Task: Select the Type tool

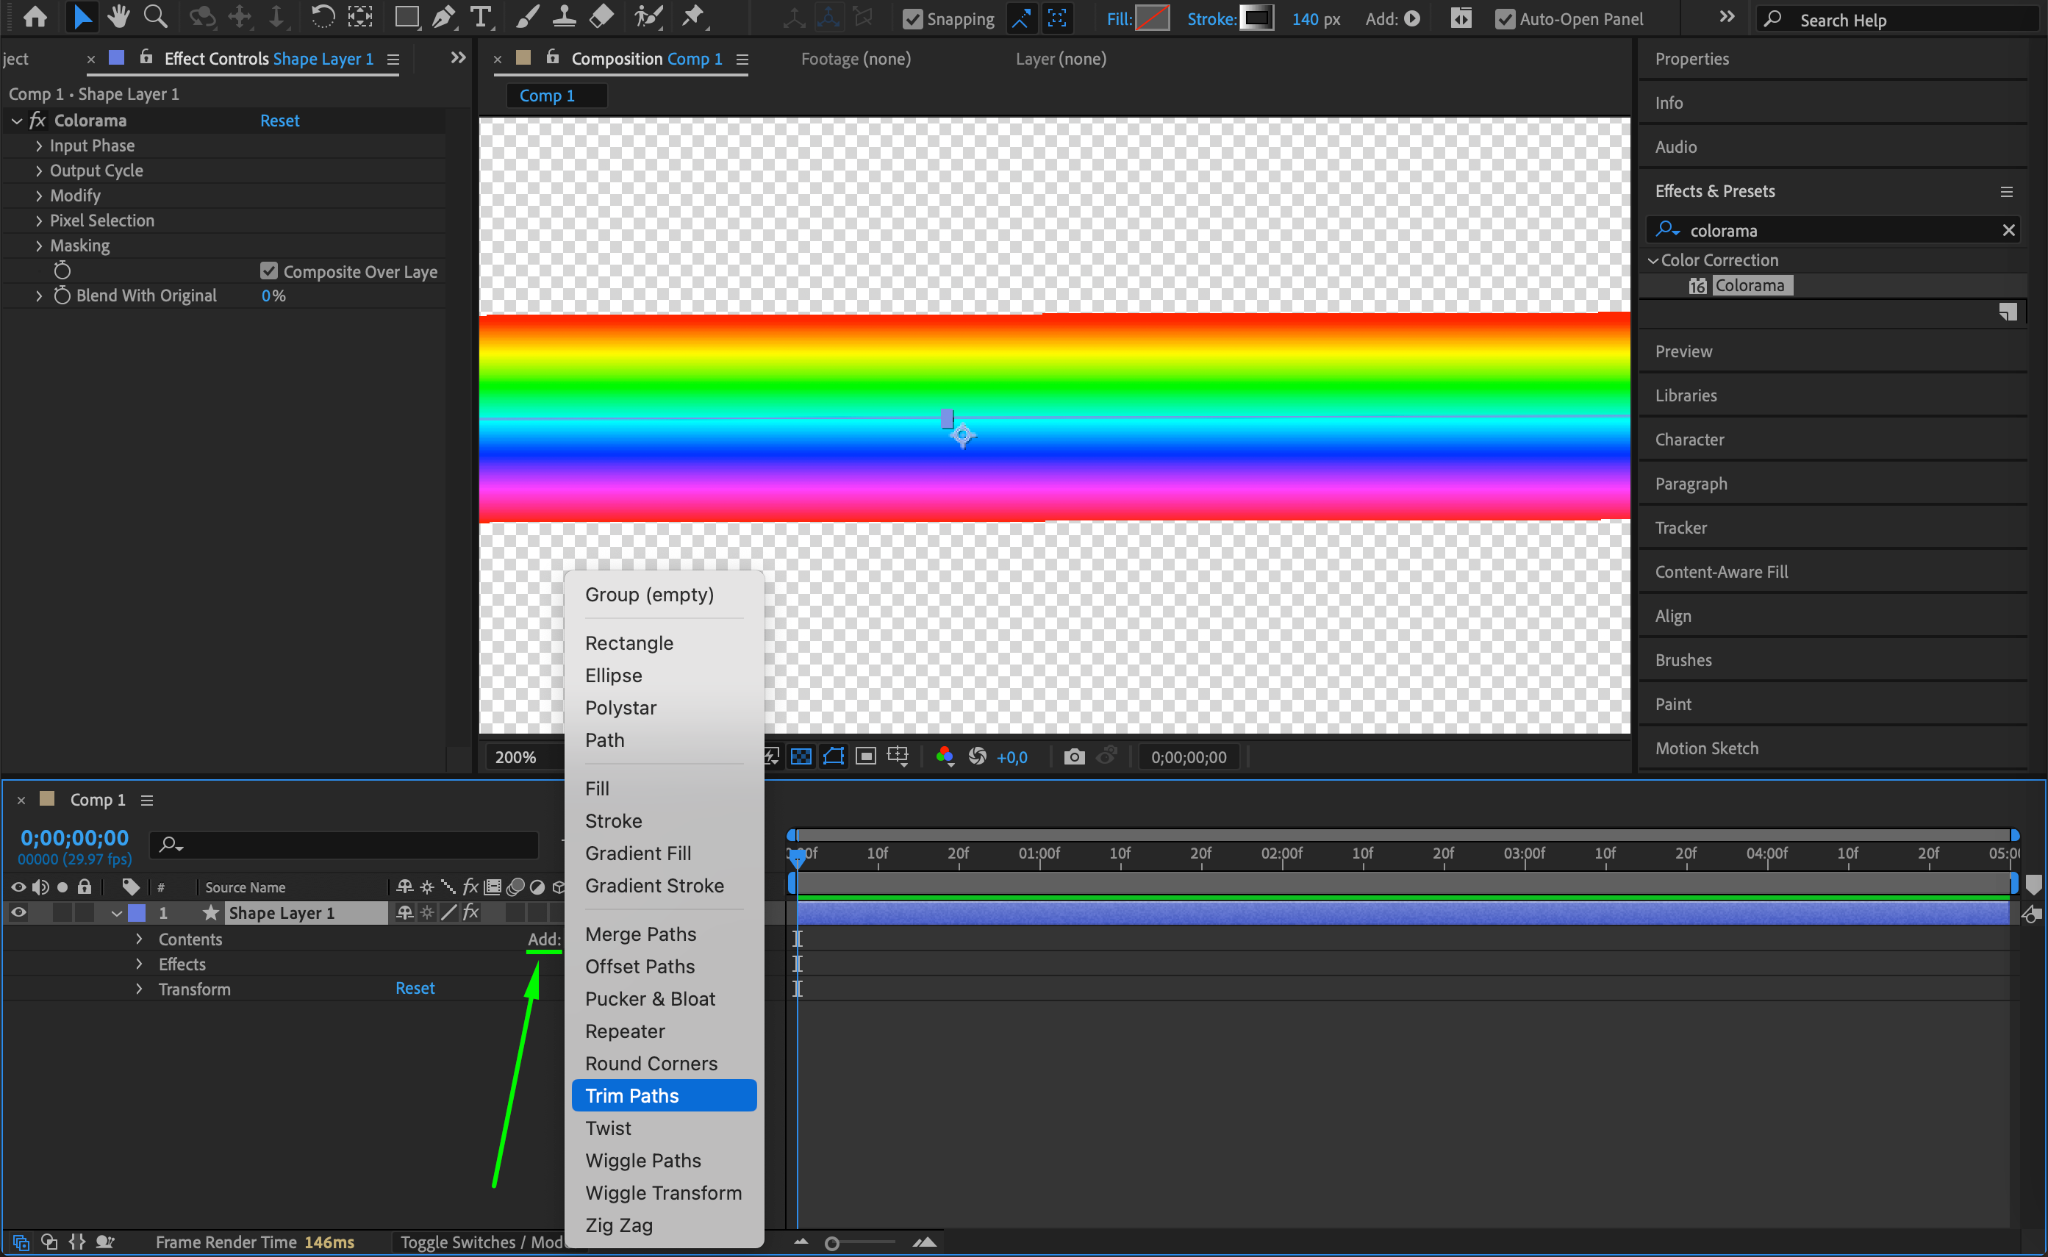Action: pyautogui.click(x=481, y=17)
